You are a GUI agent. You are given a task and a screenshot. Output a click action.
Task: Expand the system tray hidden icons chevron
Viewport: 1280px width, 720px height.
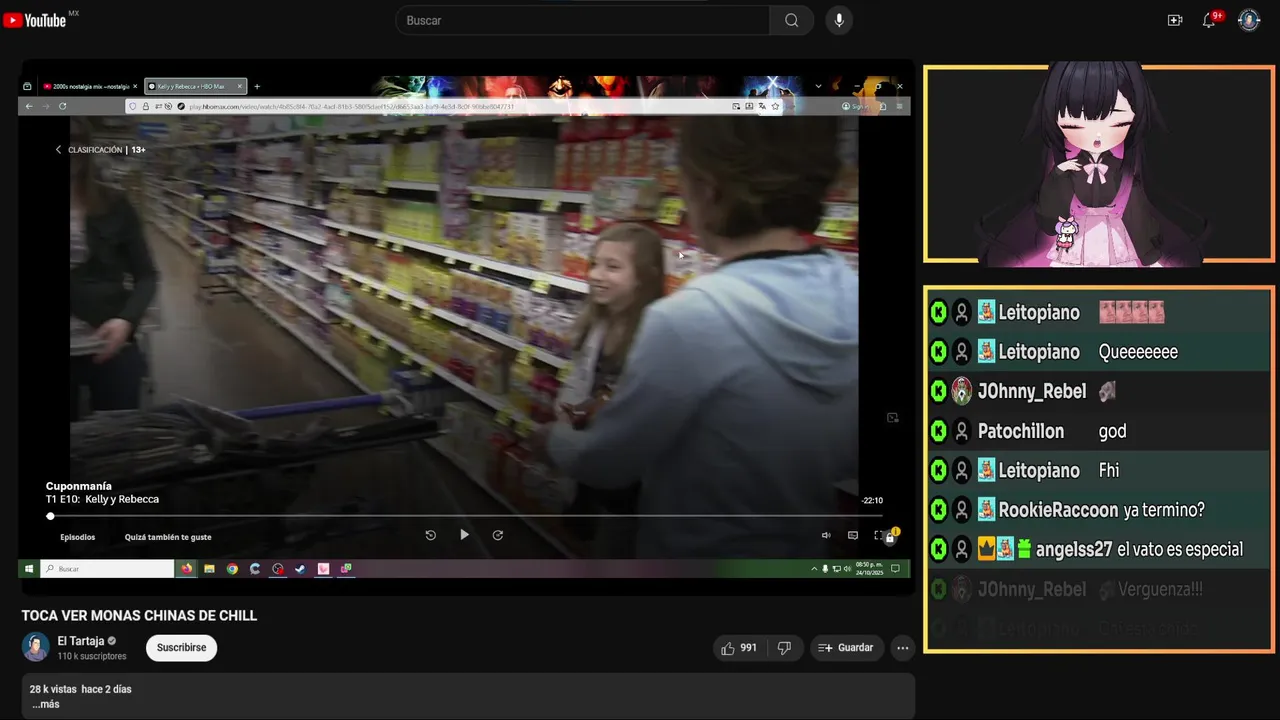point(814,568)
